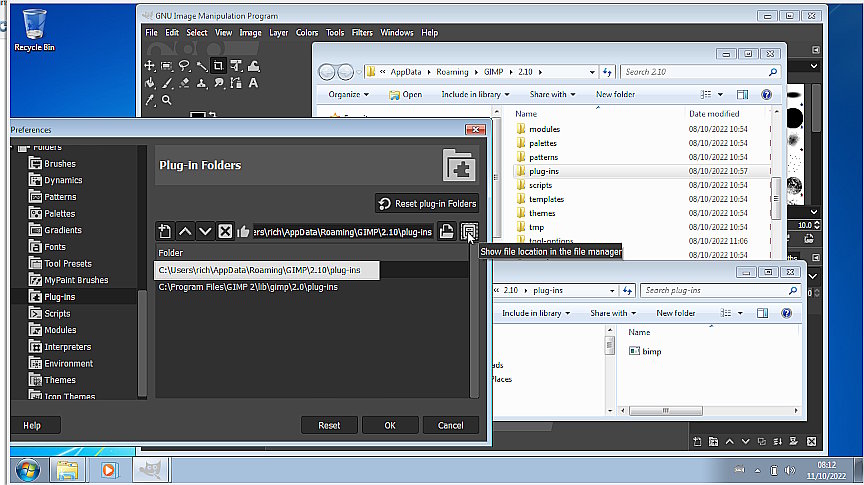Open the Filters menu

362,33
